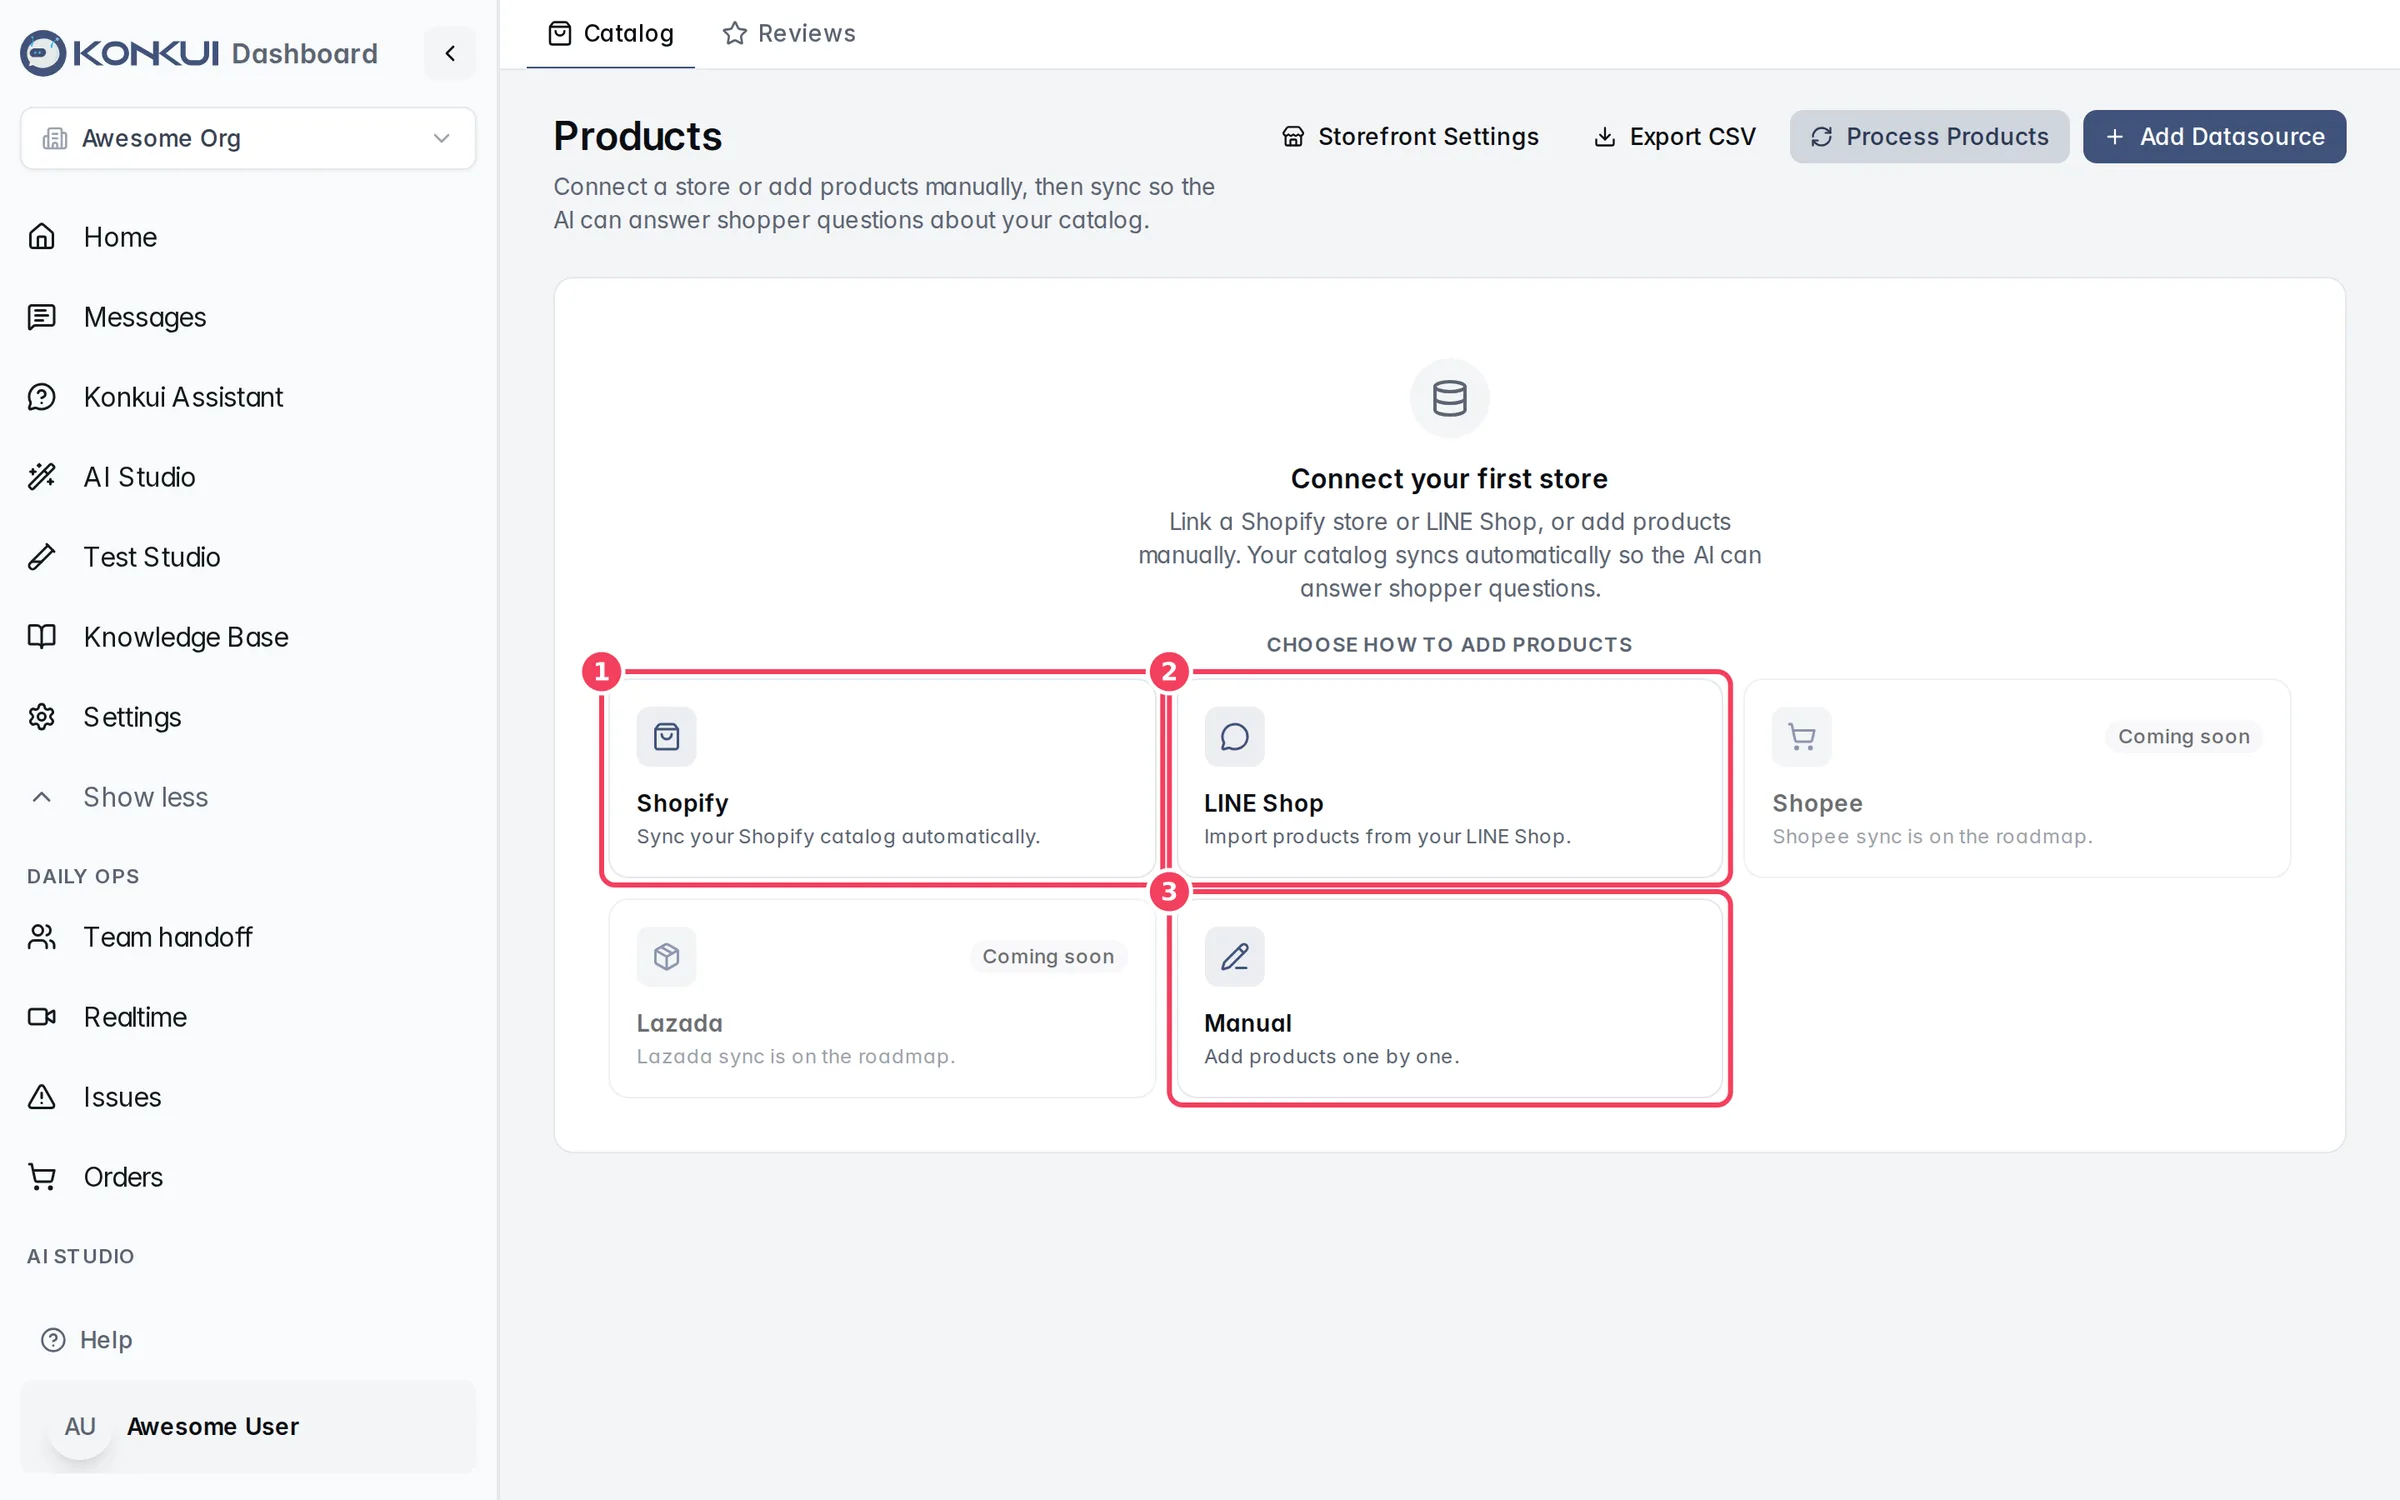
Task: Click the Shopify bag icon
Action: (667, 737)
